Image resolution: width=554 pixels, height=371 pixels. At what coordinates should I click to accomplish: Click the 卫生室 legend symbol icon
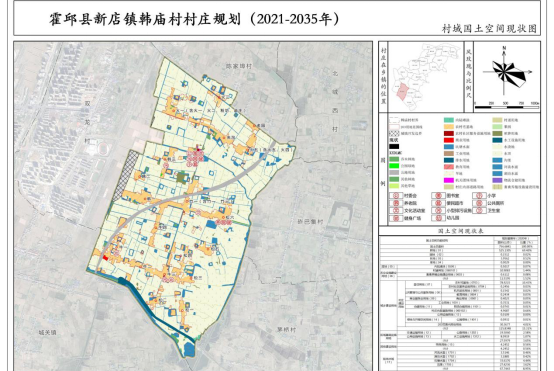479,211
